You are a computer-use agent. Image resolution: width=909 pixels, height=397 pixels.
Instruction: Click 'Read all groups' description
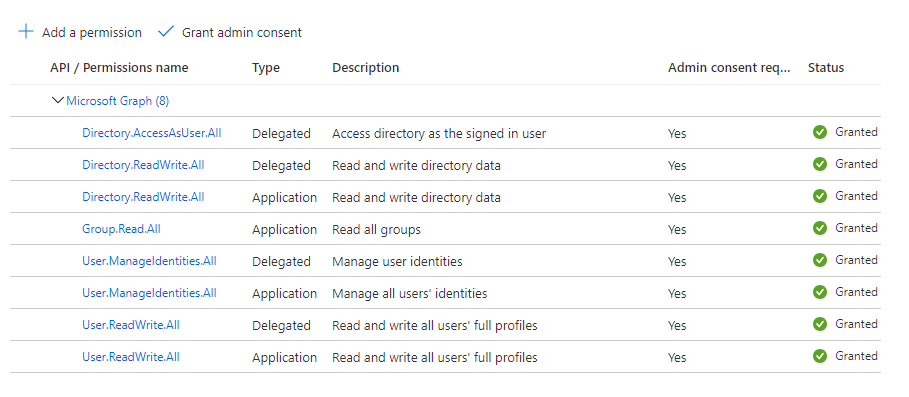click(376, 230)
